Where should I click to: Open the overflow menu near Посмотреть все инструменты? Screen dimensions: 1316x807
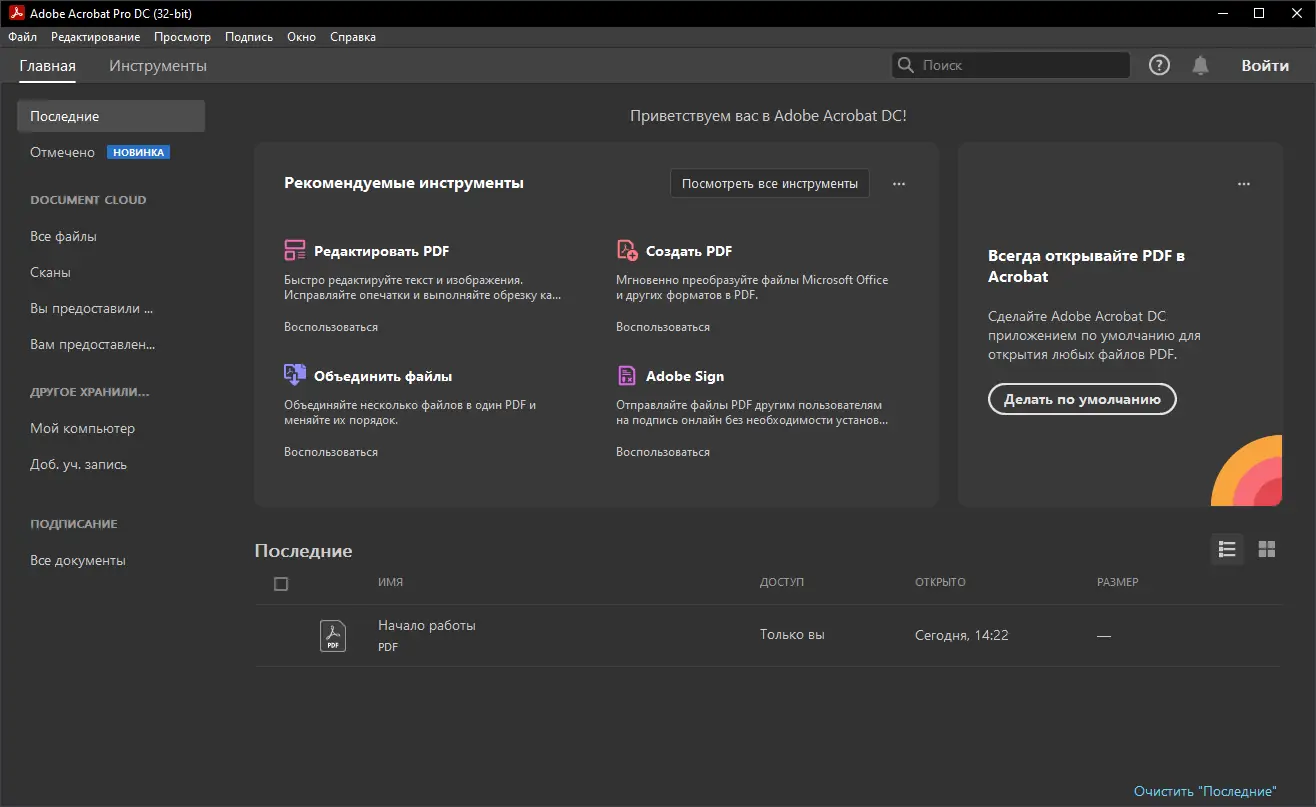point(898,183)
